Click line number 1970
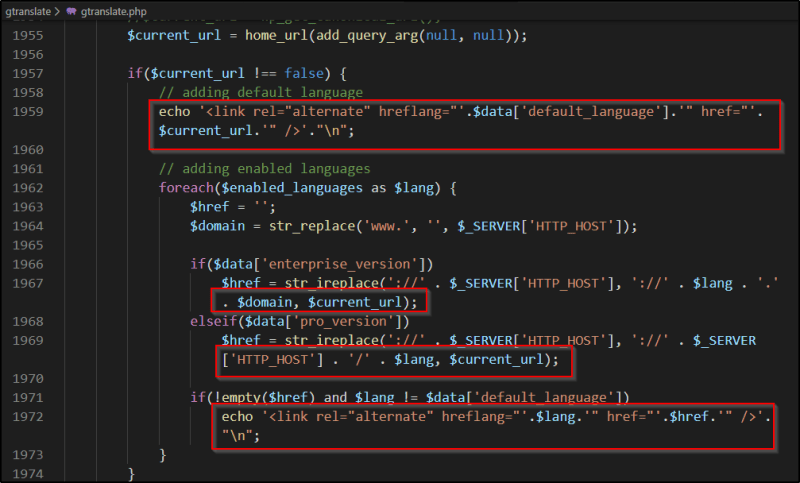This screenshot has width=800, height=483. (x=28, y=378)
